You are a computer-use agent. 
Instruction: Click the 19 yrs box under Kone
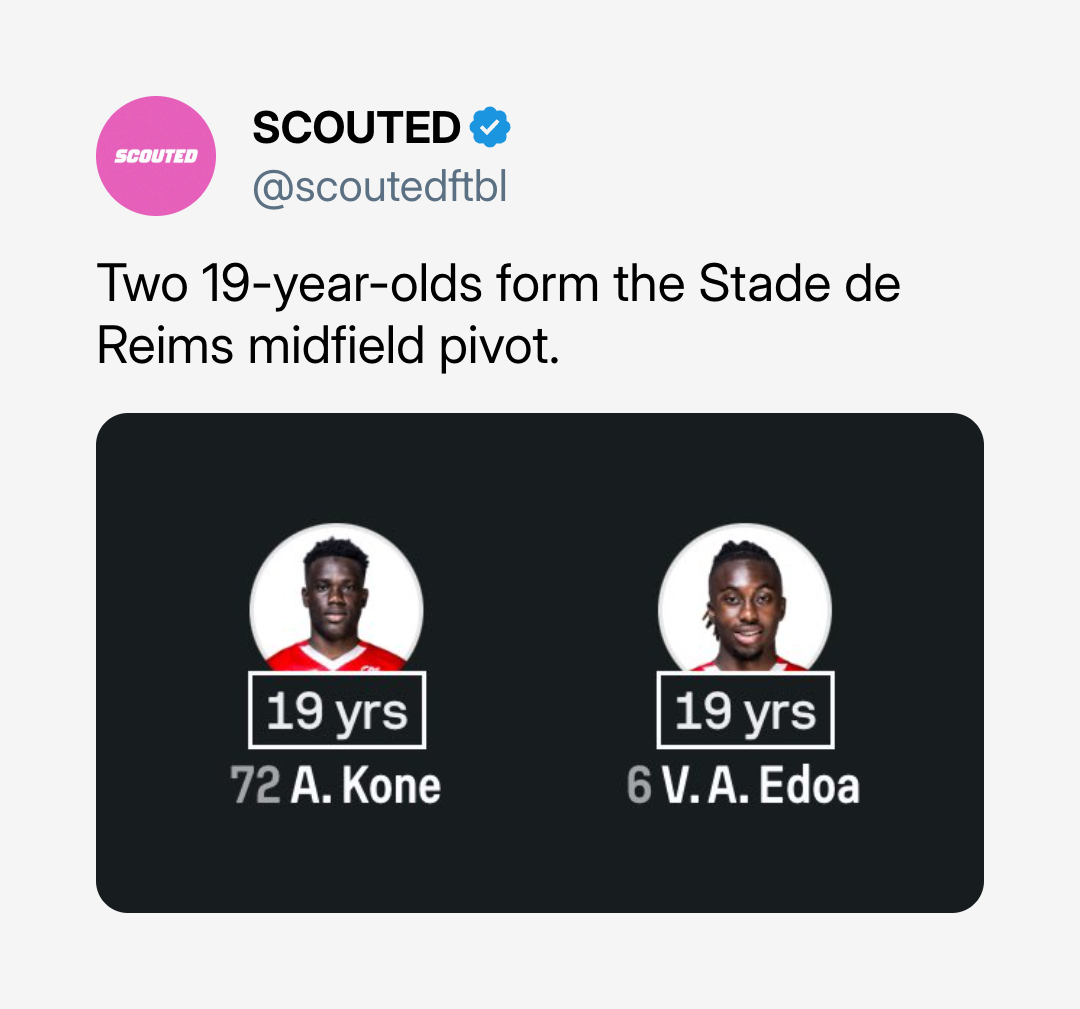tap(337, 710)
